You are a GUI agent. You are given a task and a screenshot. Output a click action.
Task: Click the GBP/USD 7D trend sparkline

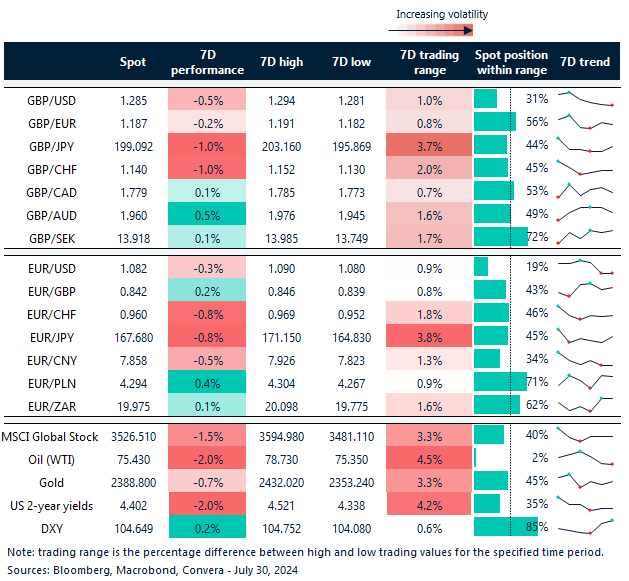tap(585, 99)
